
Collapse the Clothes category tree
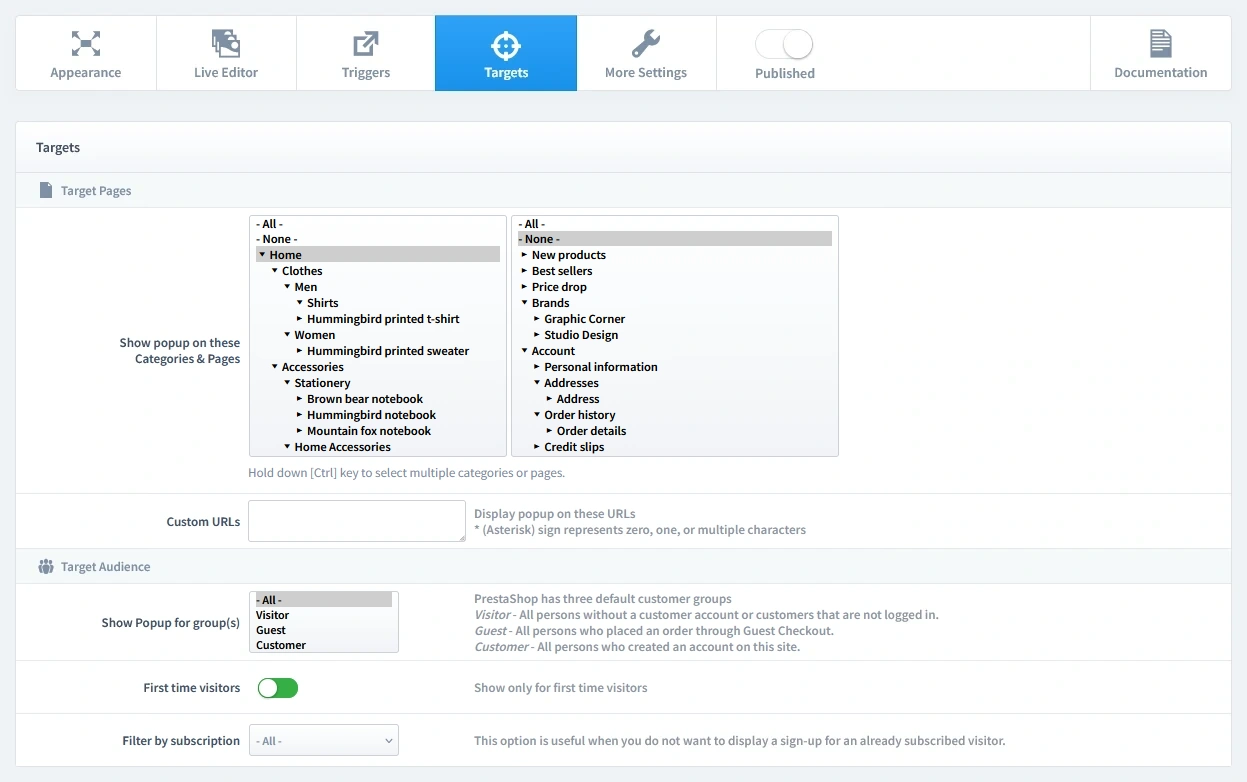coord(275,270)
